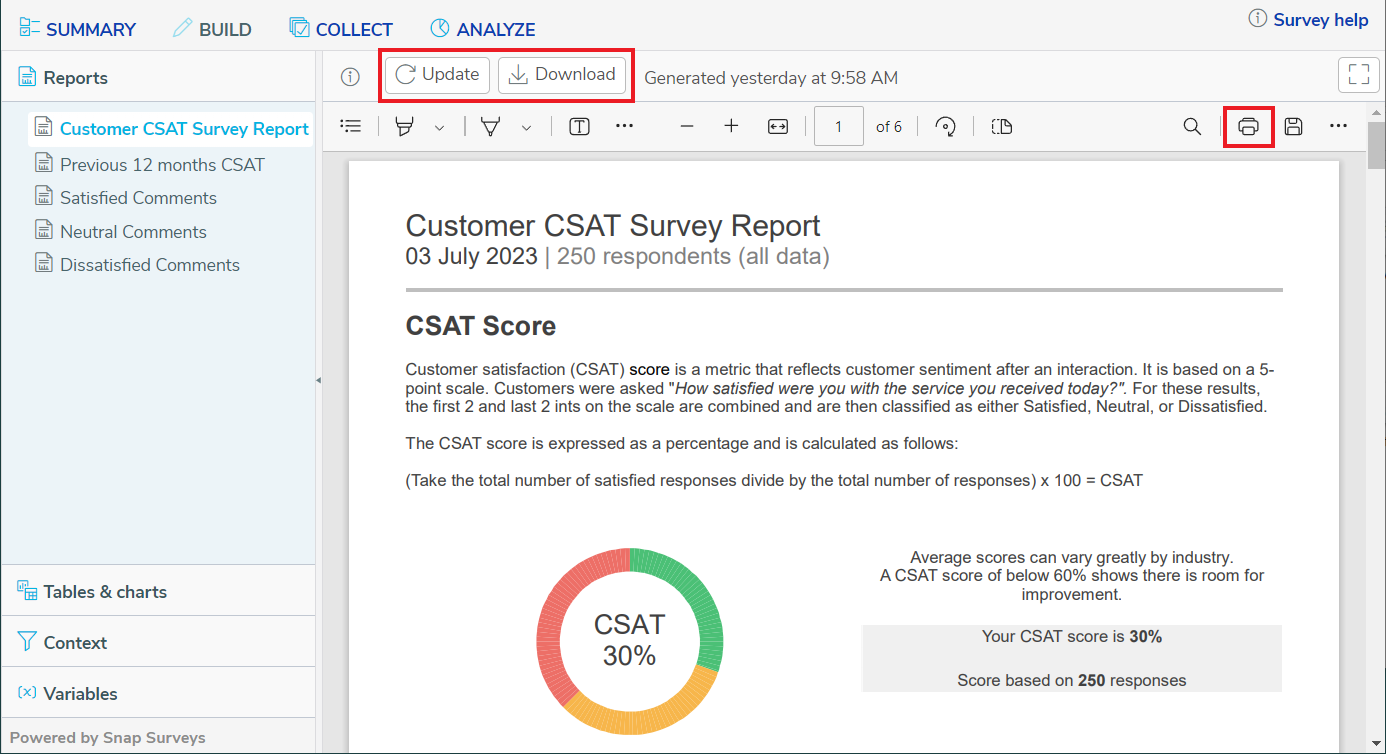Expand the Context section
1386x754 pixels.
click(74, 643)
